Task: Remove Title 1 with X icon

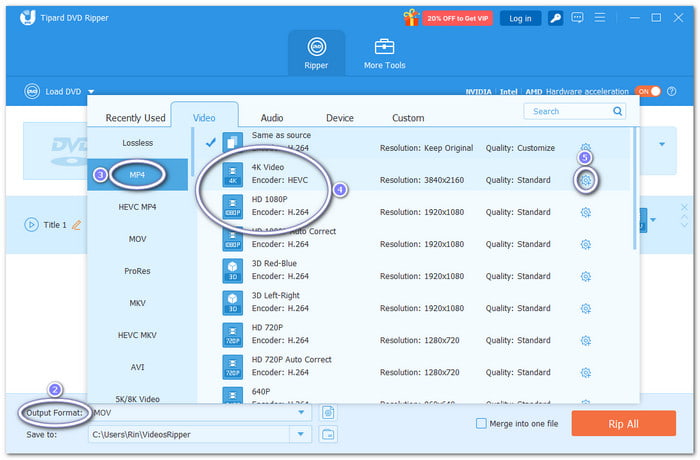Action: pyautogui.click(x=684, y=207)
